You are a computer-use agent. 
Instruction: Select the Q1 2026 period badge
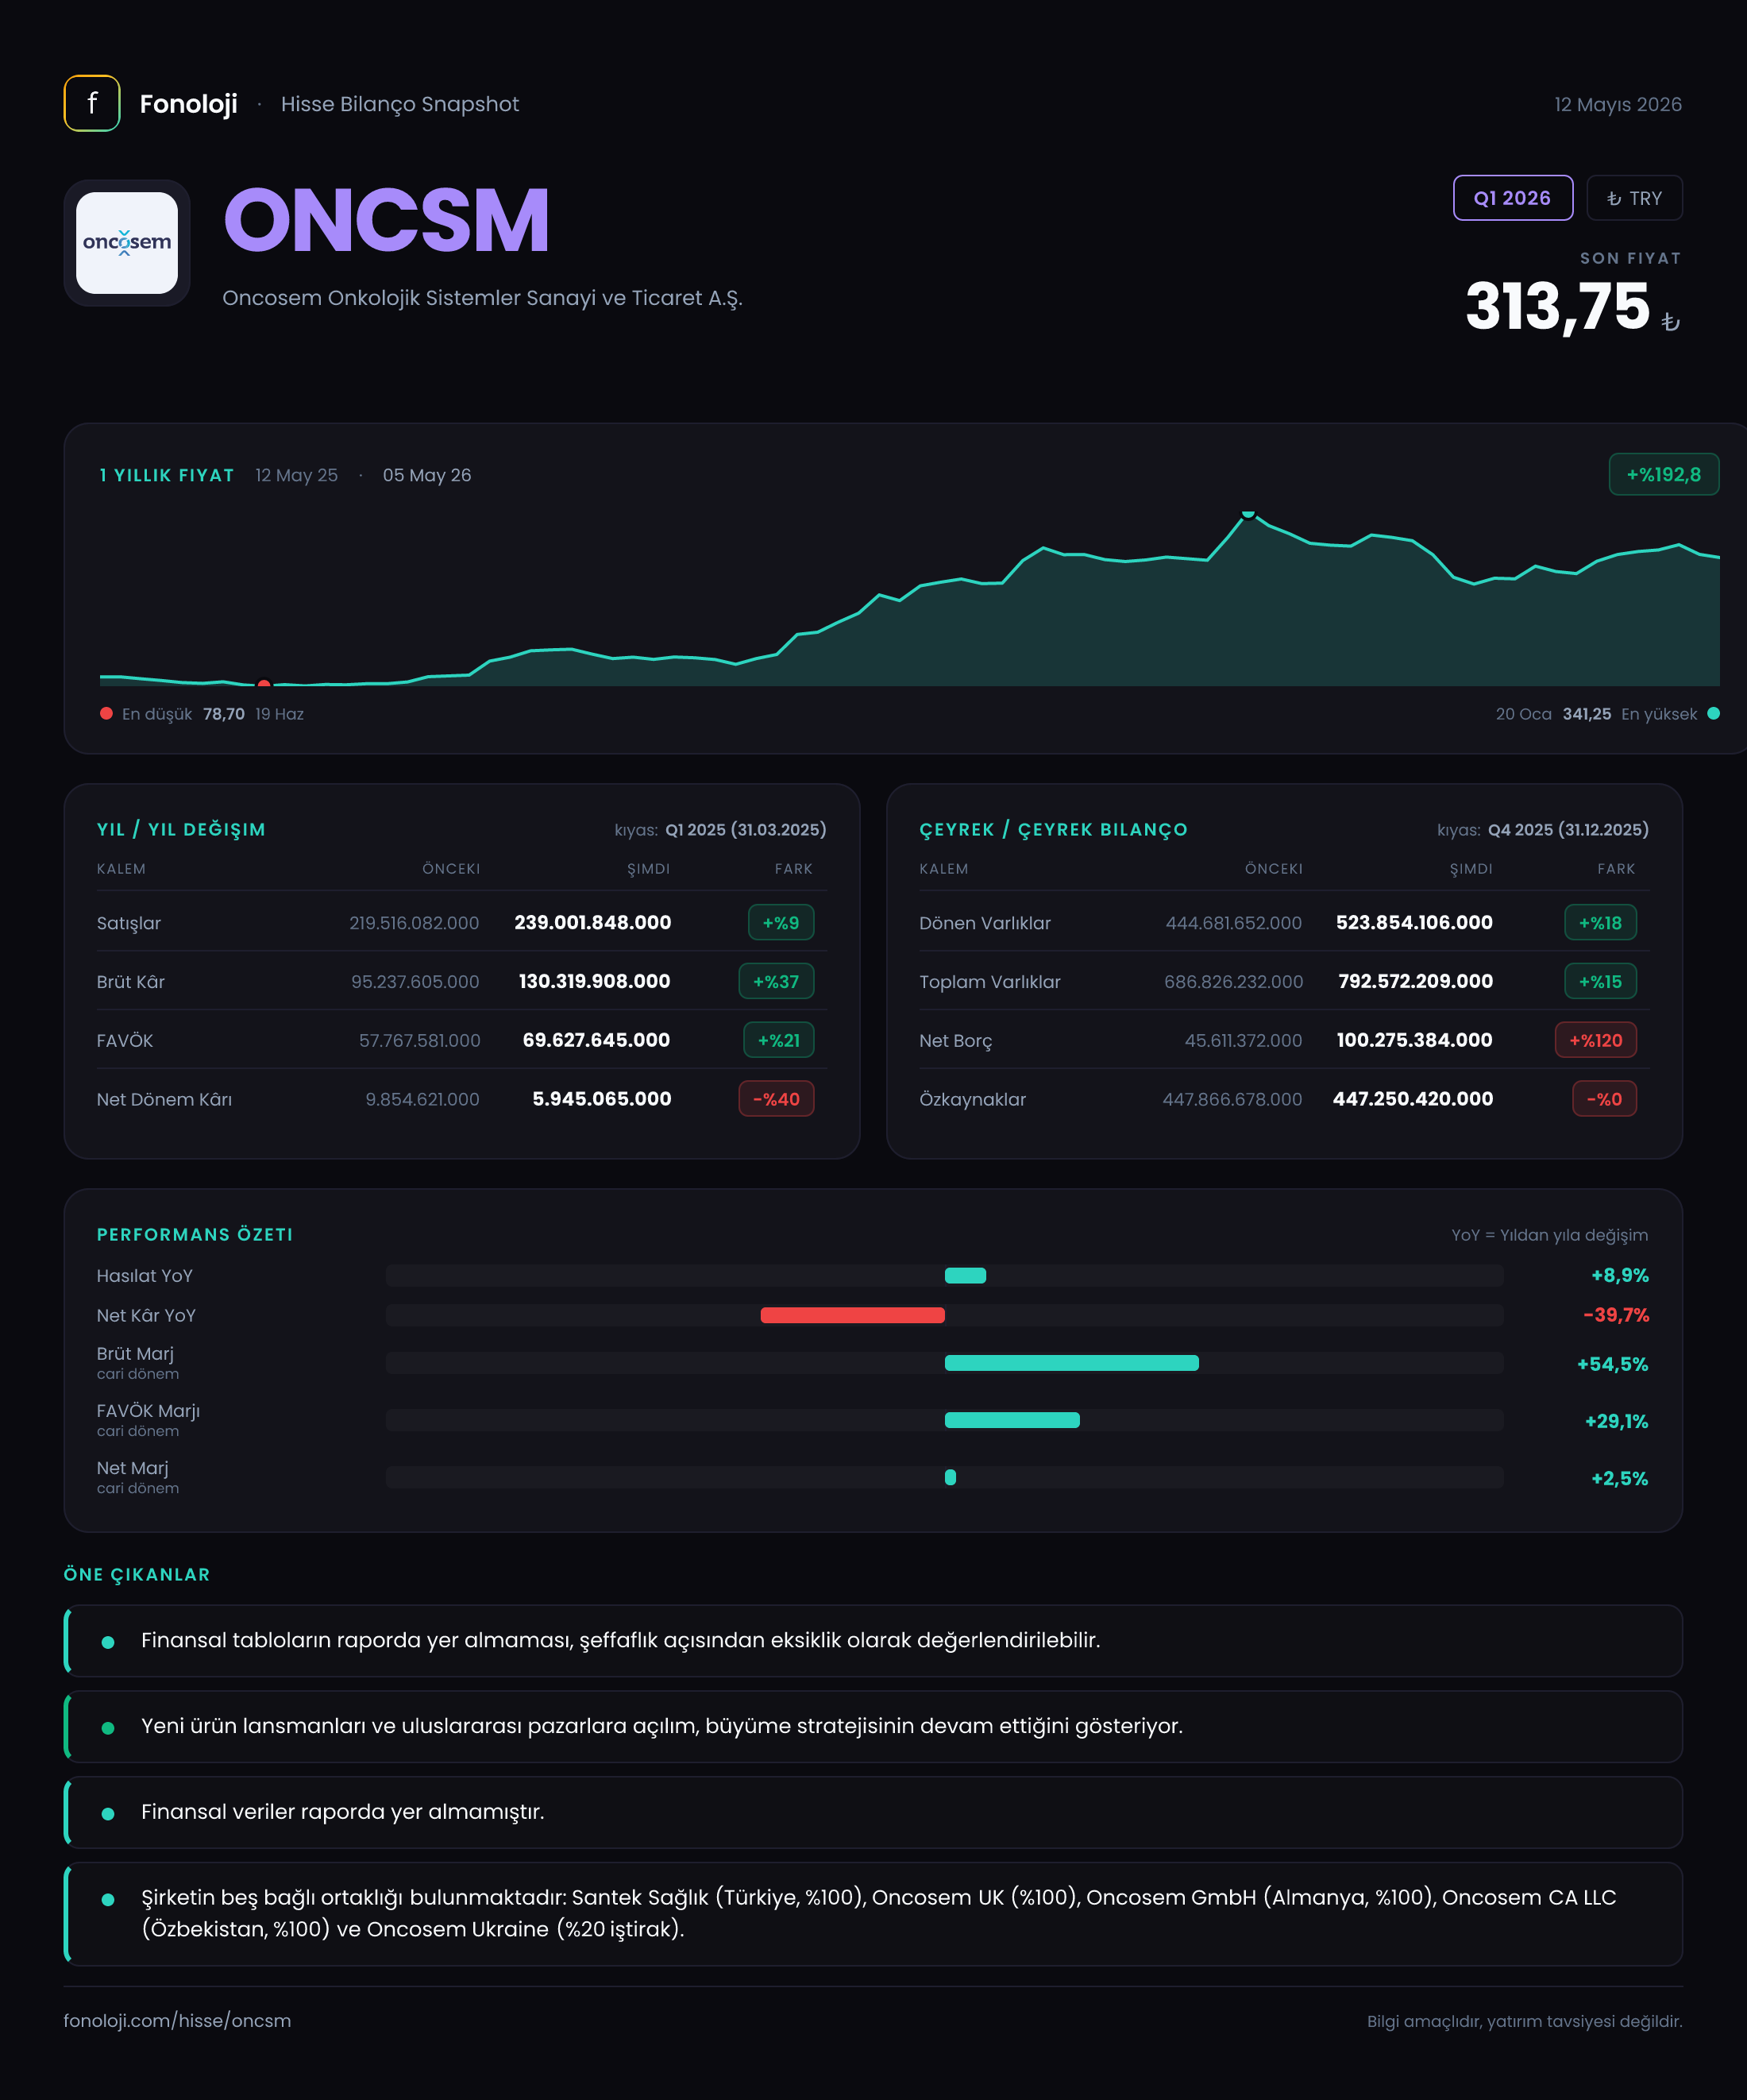(1512, 198)
